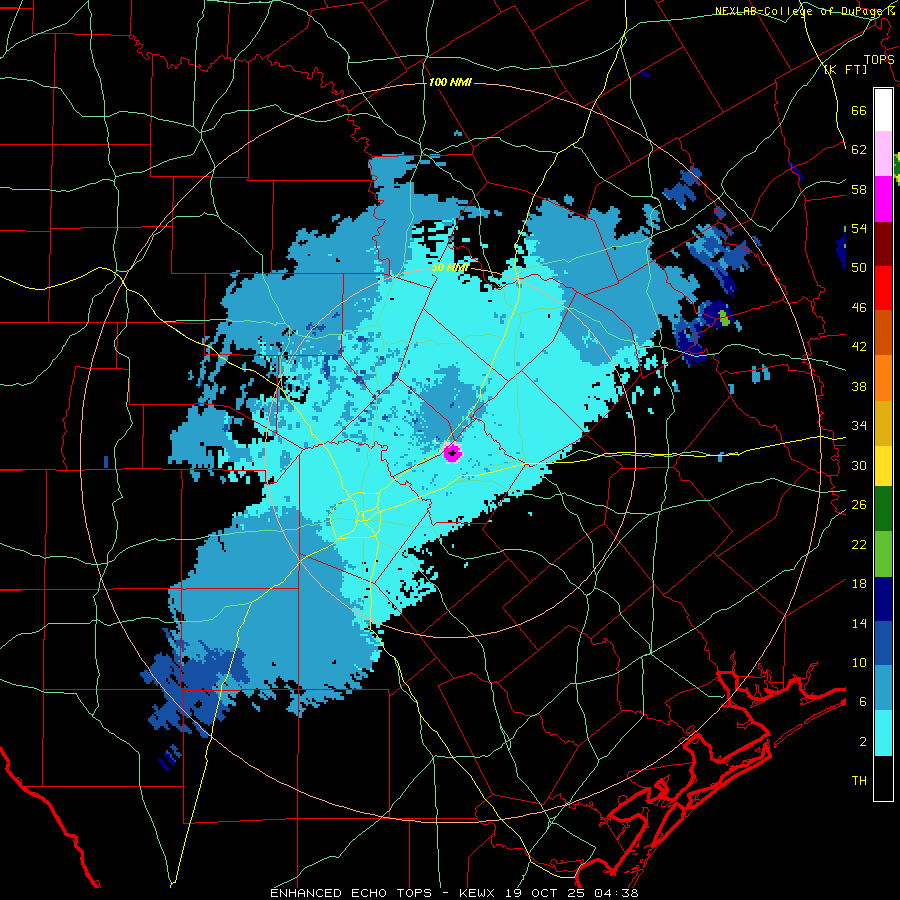Click the '04:38' timestamp
Viewport: 900px width, 900px height.
pos(614,893)
